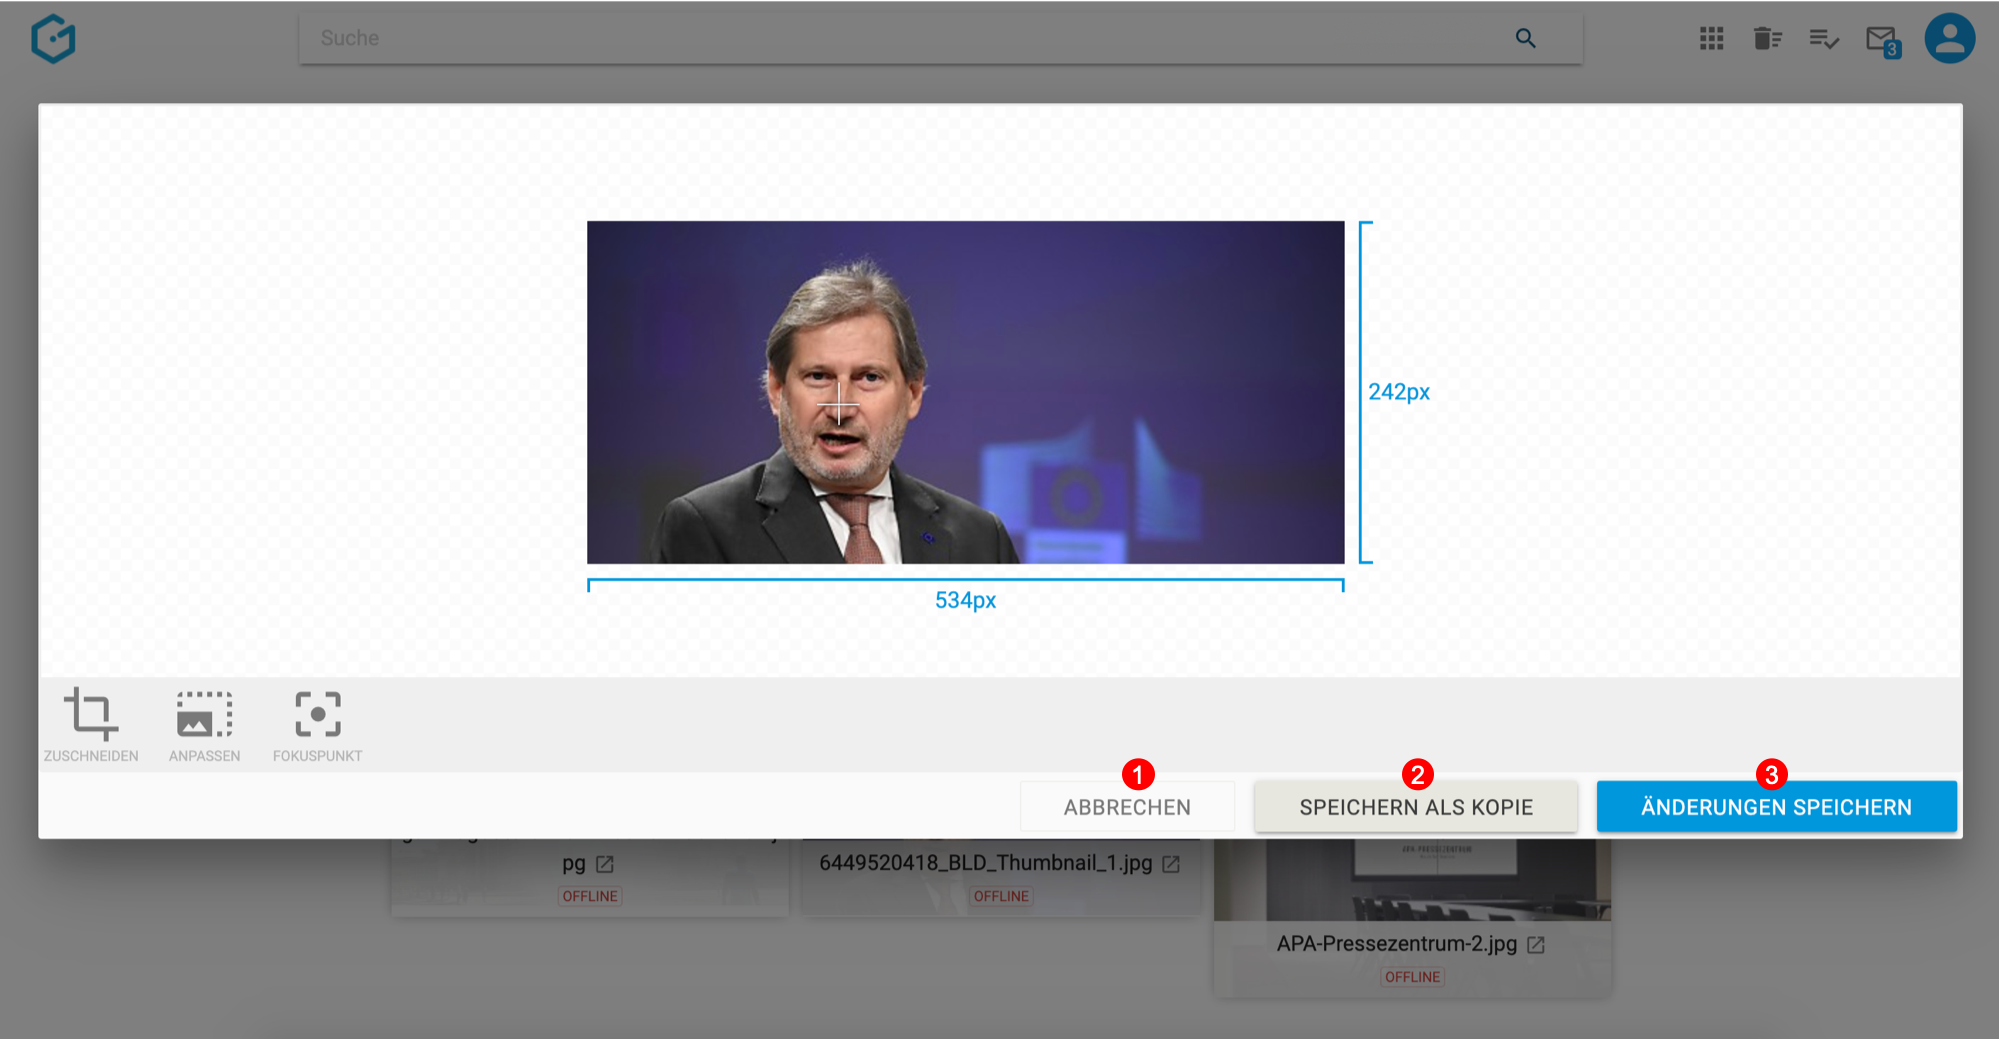
Task: Click the magnifier search icon
Action: pyautogui.click(x=1525, y=38)
